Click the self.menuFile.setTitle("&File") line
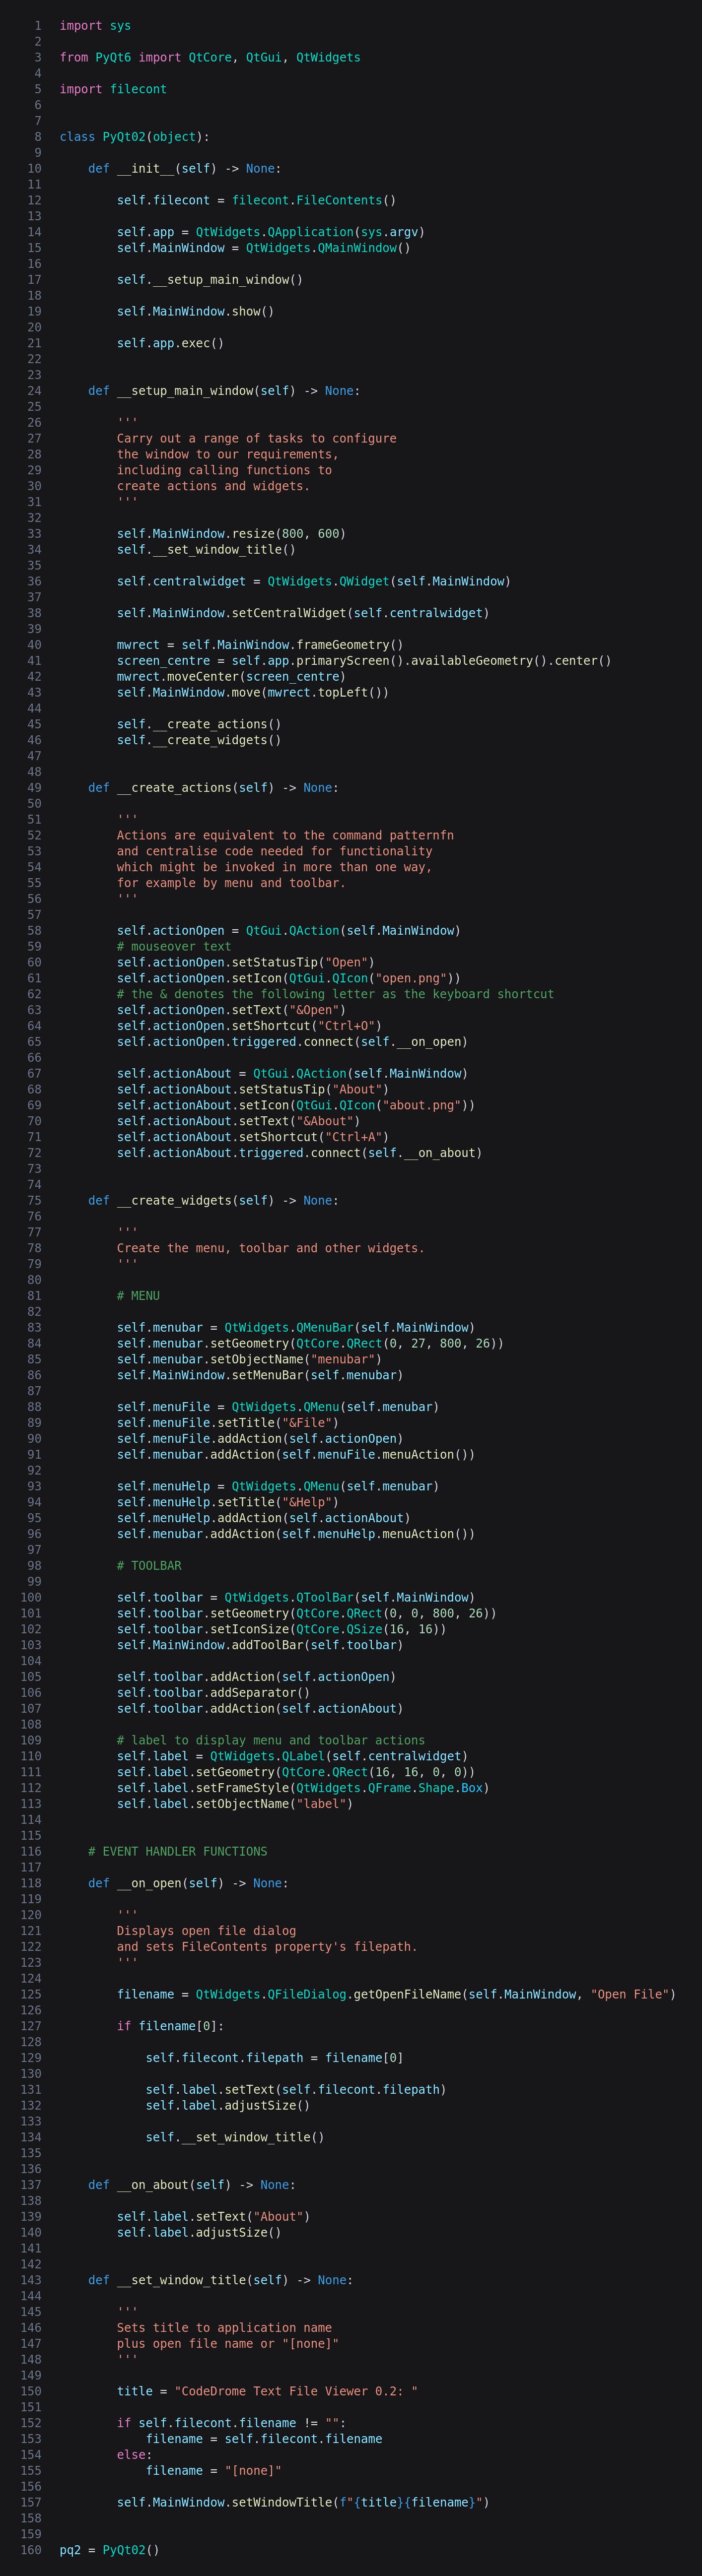The image size is (702, 2576). pos(228,1423)
